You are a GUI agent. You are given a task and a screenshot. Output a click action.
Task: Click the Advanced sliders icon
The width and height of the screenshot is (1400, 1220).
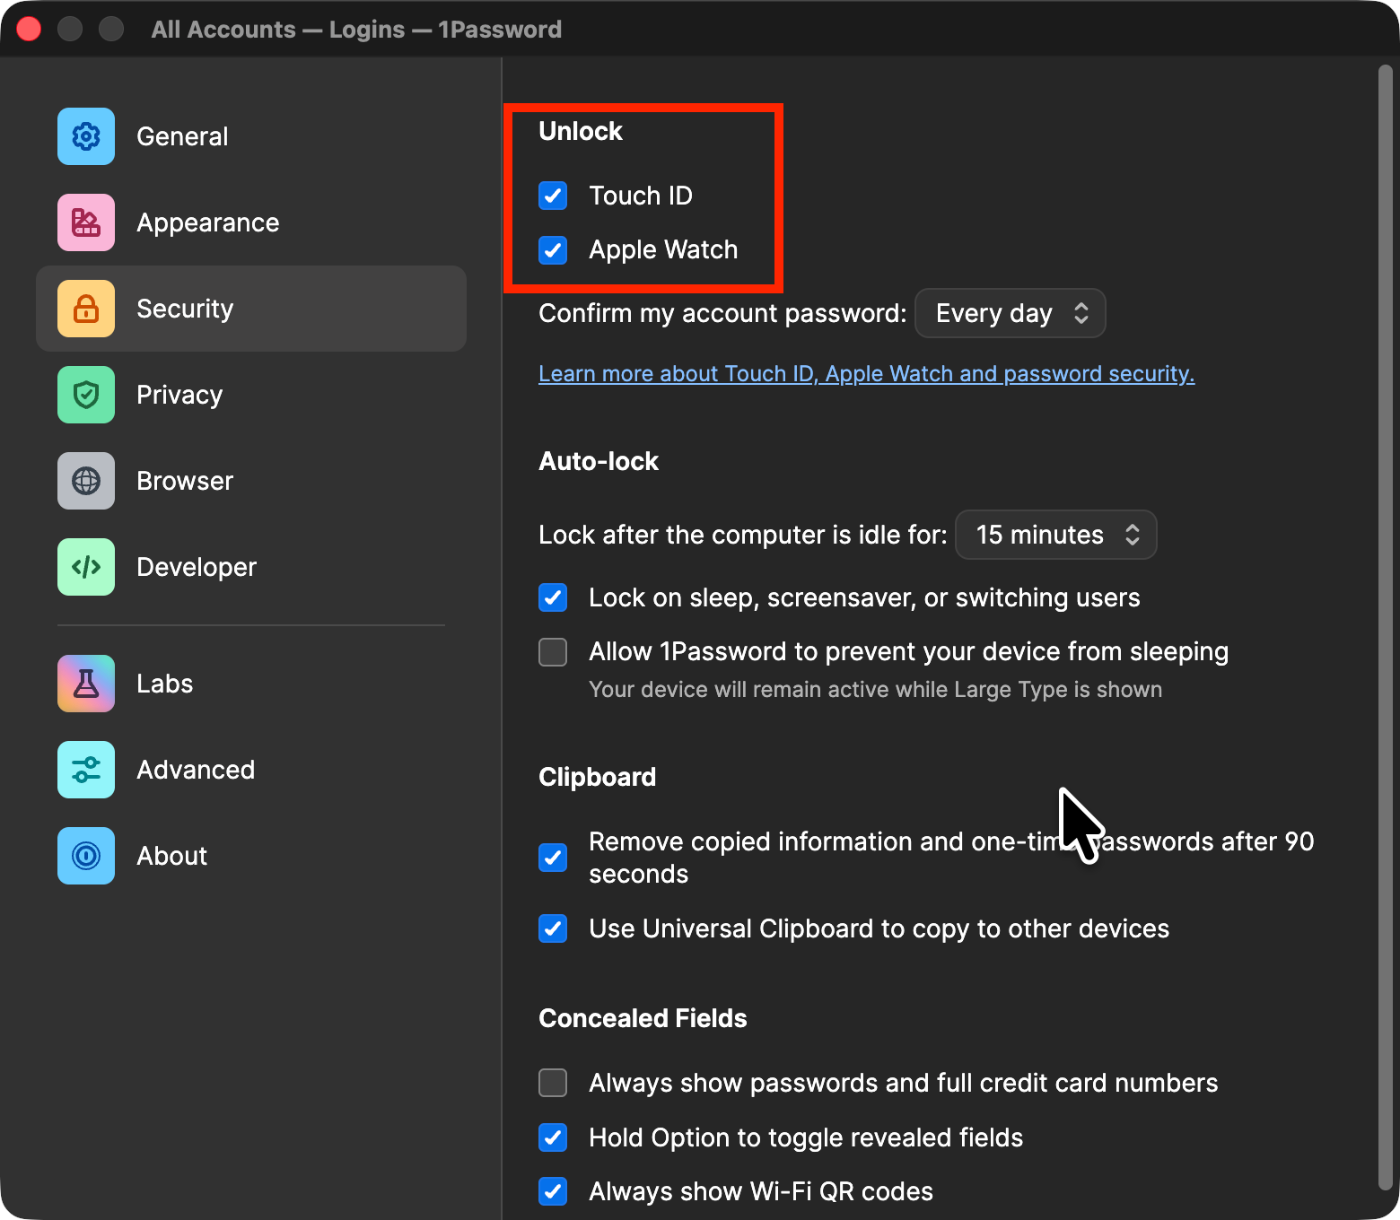tap(86, 769)
